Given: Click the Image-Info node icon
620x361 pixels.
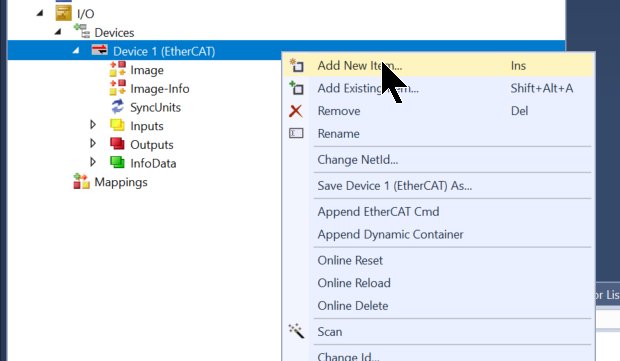Looking at the screenshot, I should click(x=117, y=88).
